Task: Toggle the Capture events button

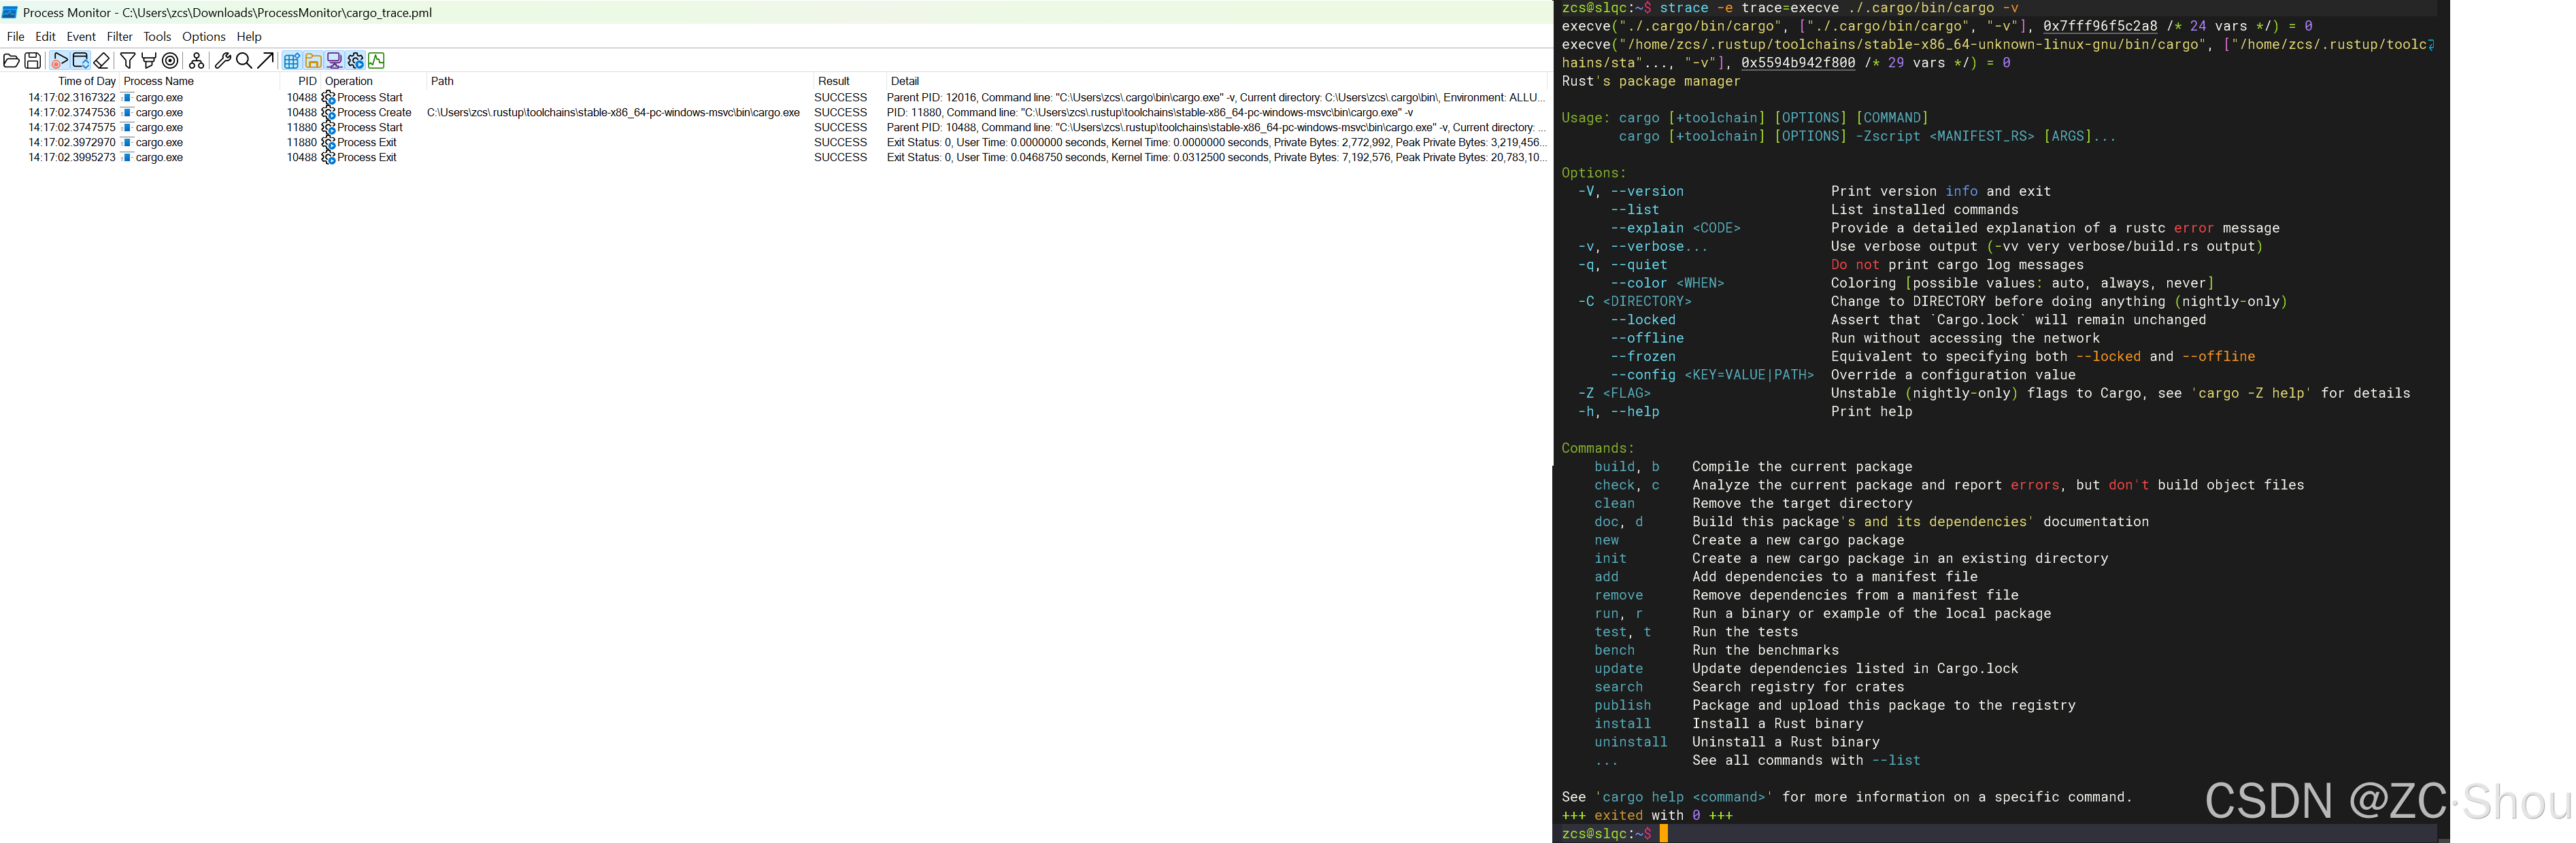Action: click(59, 61)
